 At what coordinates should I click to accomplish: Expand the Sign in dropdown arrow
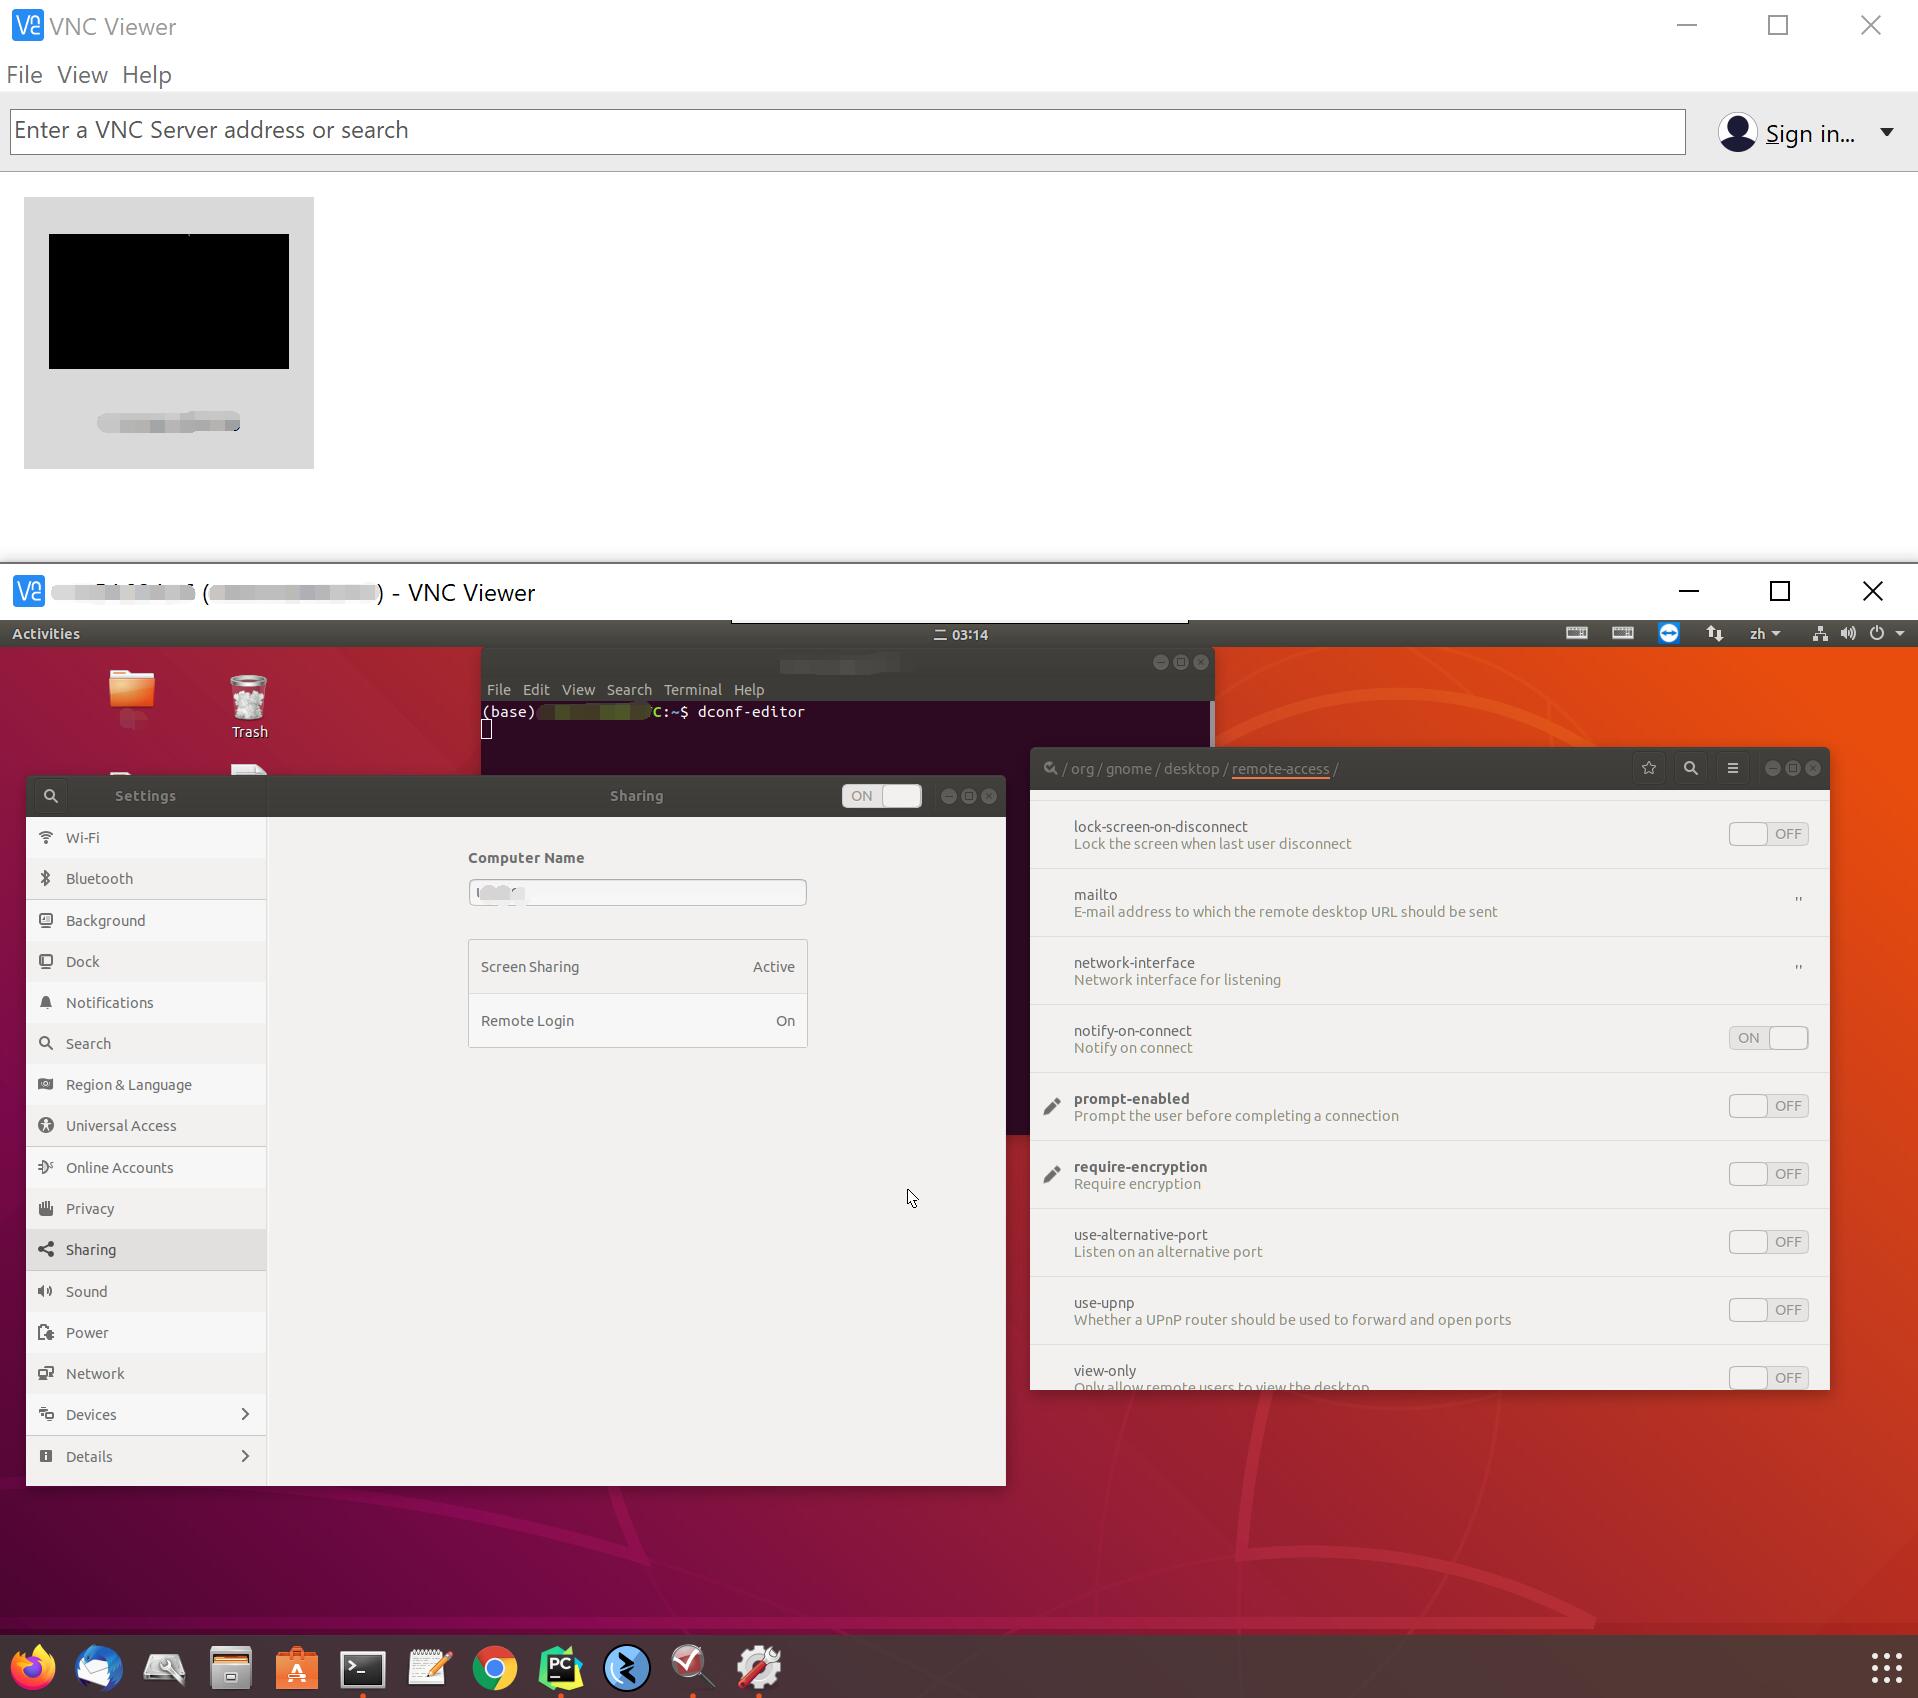(x=1887, y=132)
